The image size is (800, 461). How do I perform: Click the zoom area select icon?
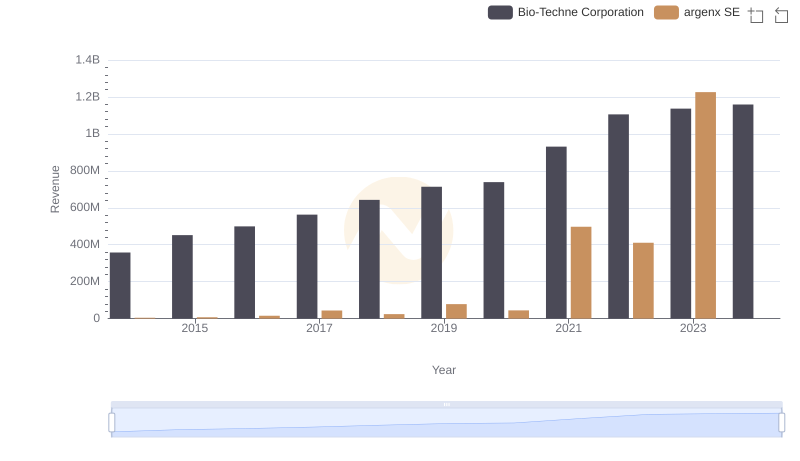(756, 15)
